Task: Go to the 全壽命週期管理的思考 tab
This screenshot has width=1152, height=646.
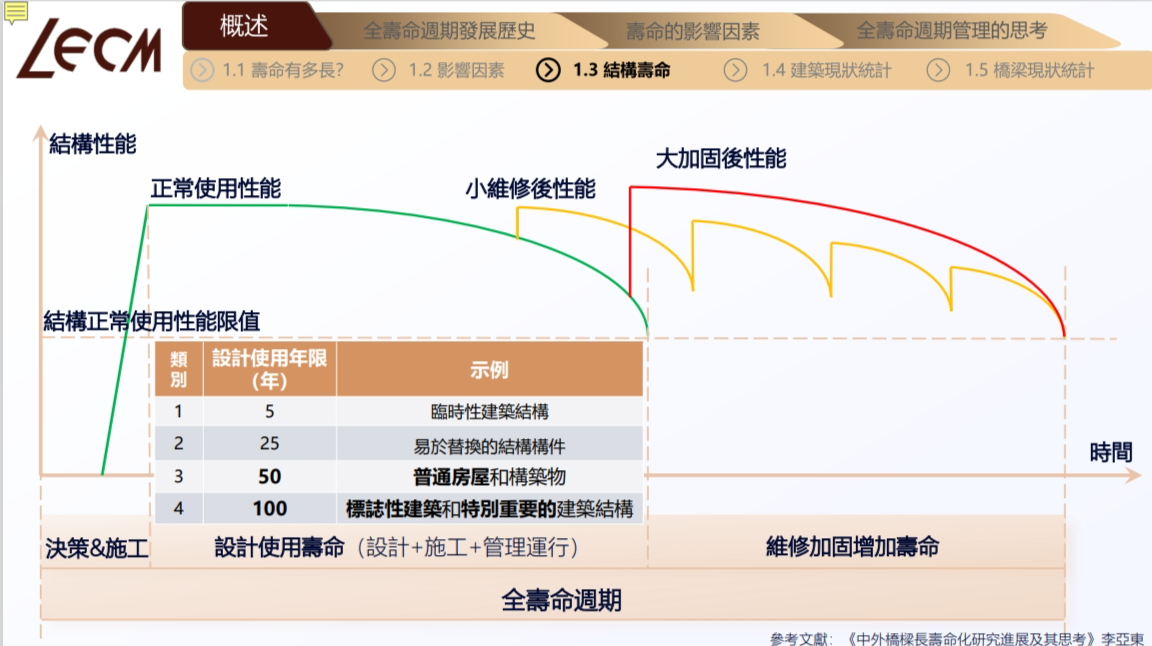Action: pos(951,31)
